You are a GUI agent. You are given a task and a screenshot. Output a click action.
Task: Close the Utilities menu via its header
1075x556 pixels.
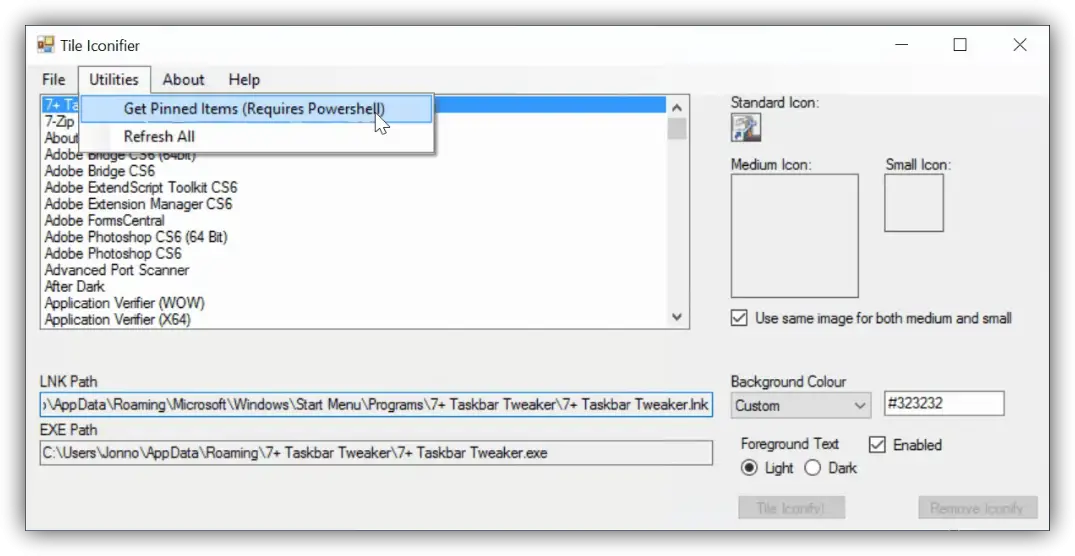(x=114, y=80)
